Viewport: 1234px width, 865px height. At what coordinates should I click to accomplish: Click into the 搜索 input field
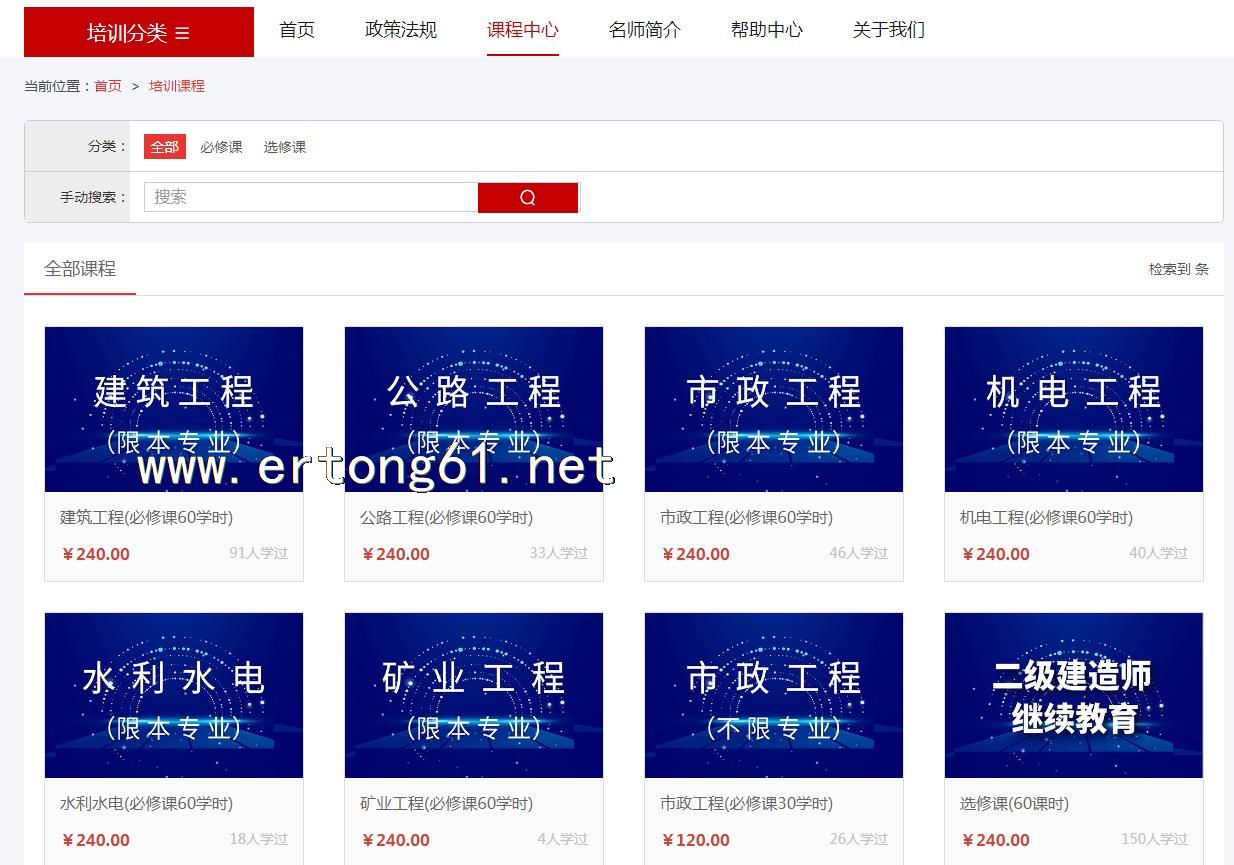point(311,197)
